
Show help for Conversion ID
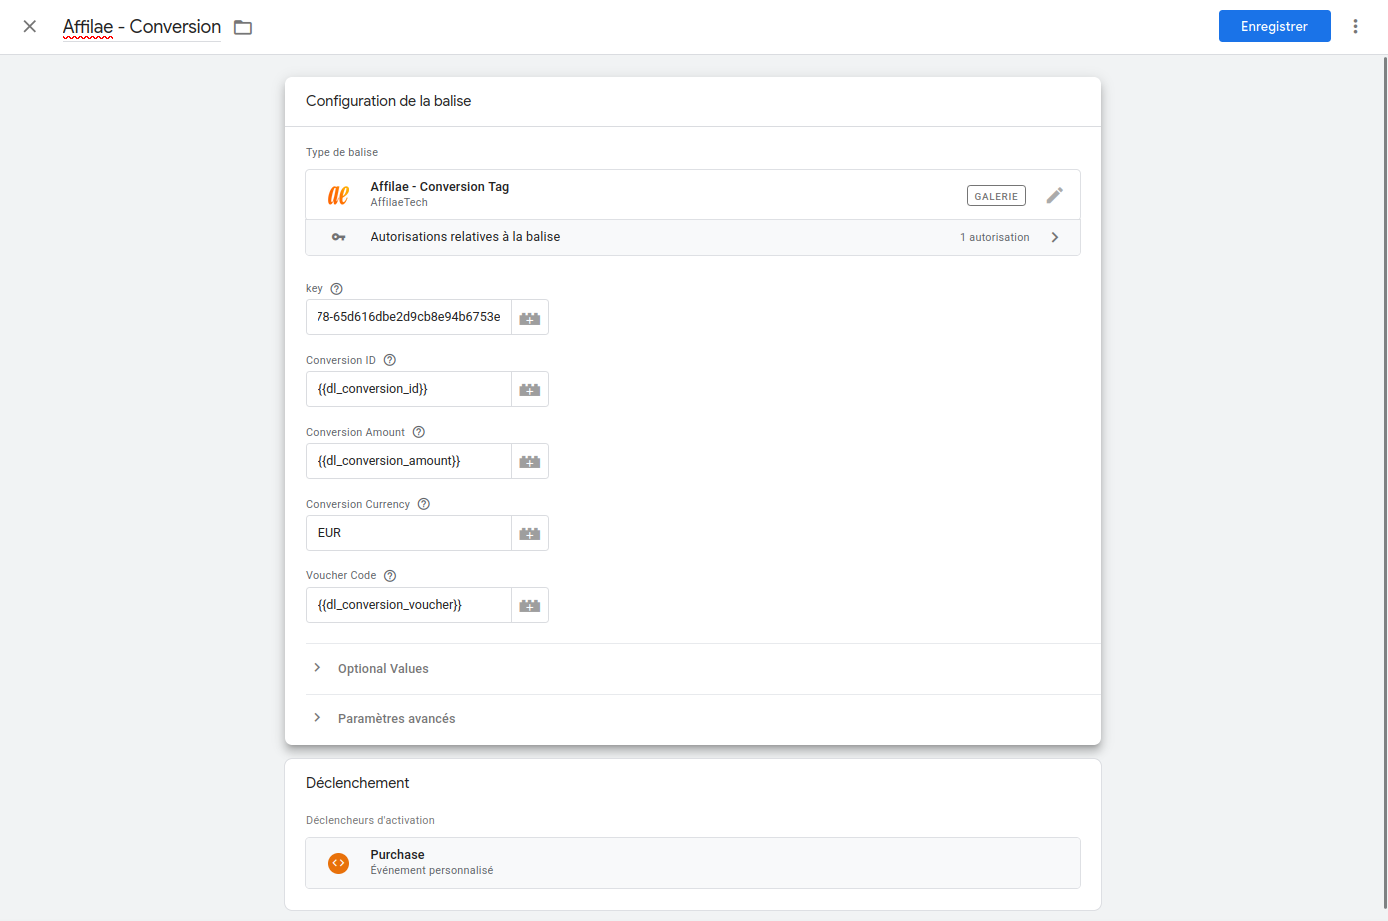[390, 360]
